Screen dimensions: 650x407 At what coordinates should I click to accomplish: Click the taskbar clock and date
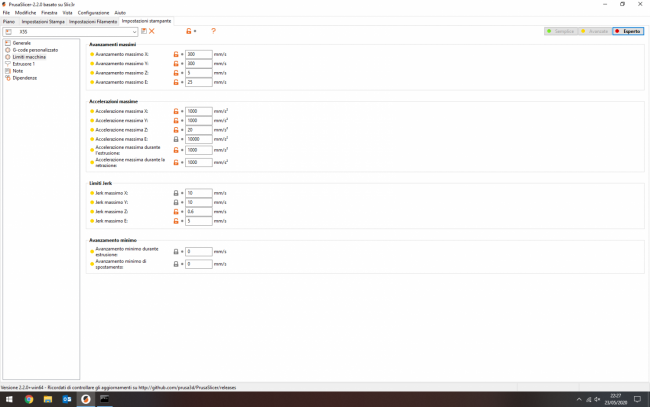(x=616, y=400)
